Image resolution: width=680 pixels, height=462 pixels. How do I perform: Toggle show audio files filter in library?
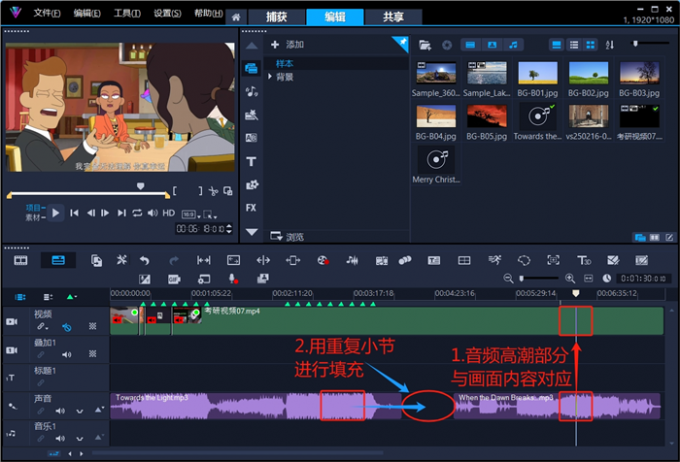click(514, 45)
